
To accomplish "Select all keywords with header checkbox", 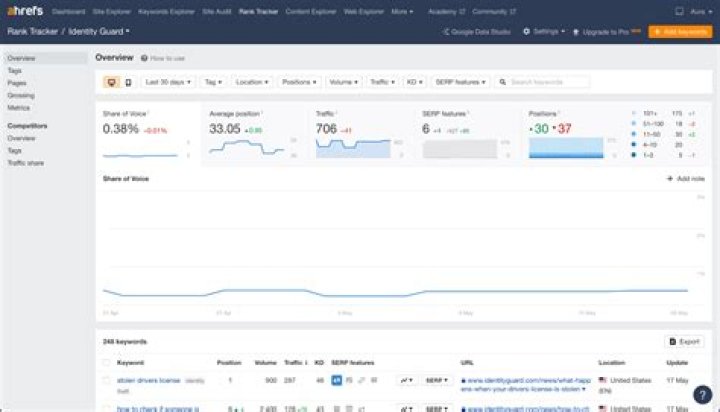I will coord(108,362).
